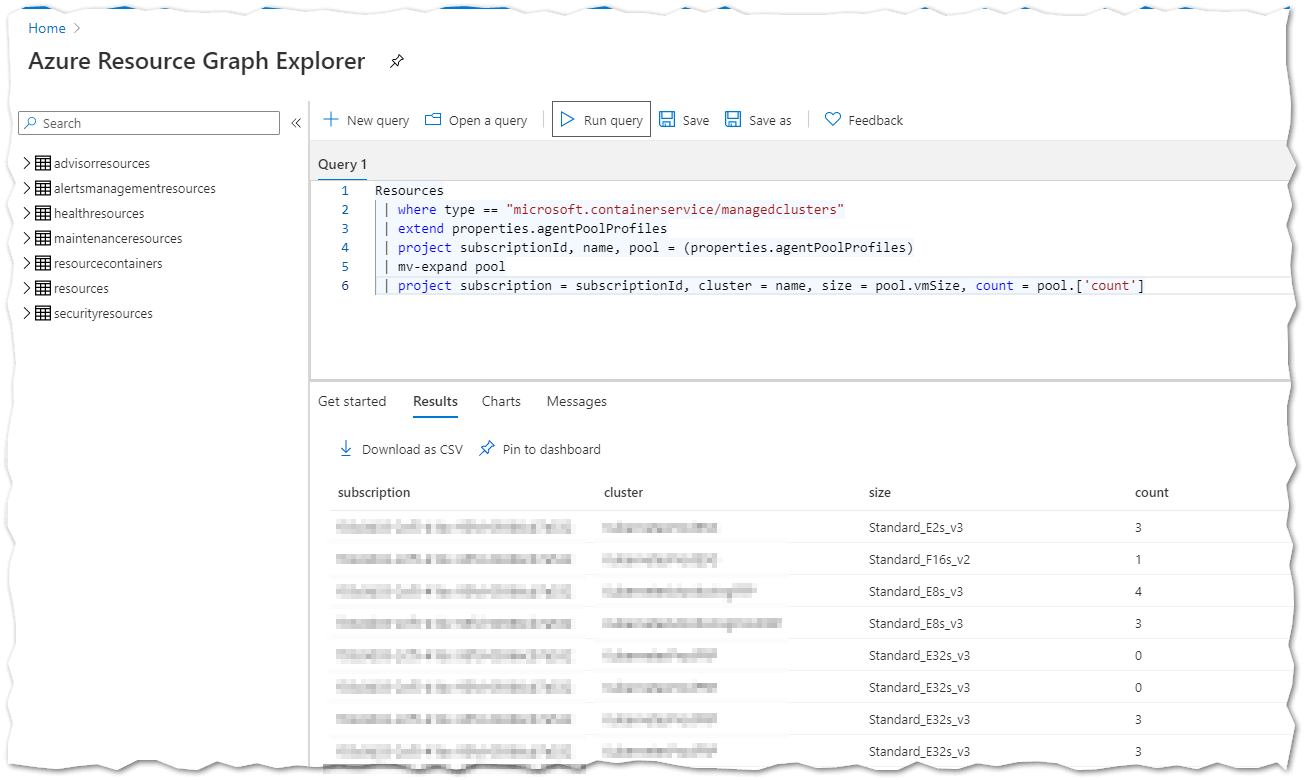Click the Standard_E2s_v3 size cell

(916, 527)
